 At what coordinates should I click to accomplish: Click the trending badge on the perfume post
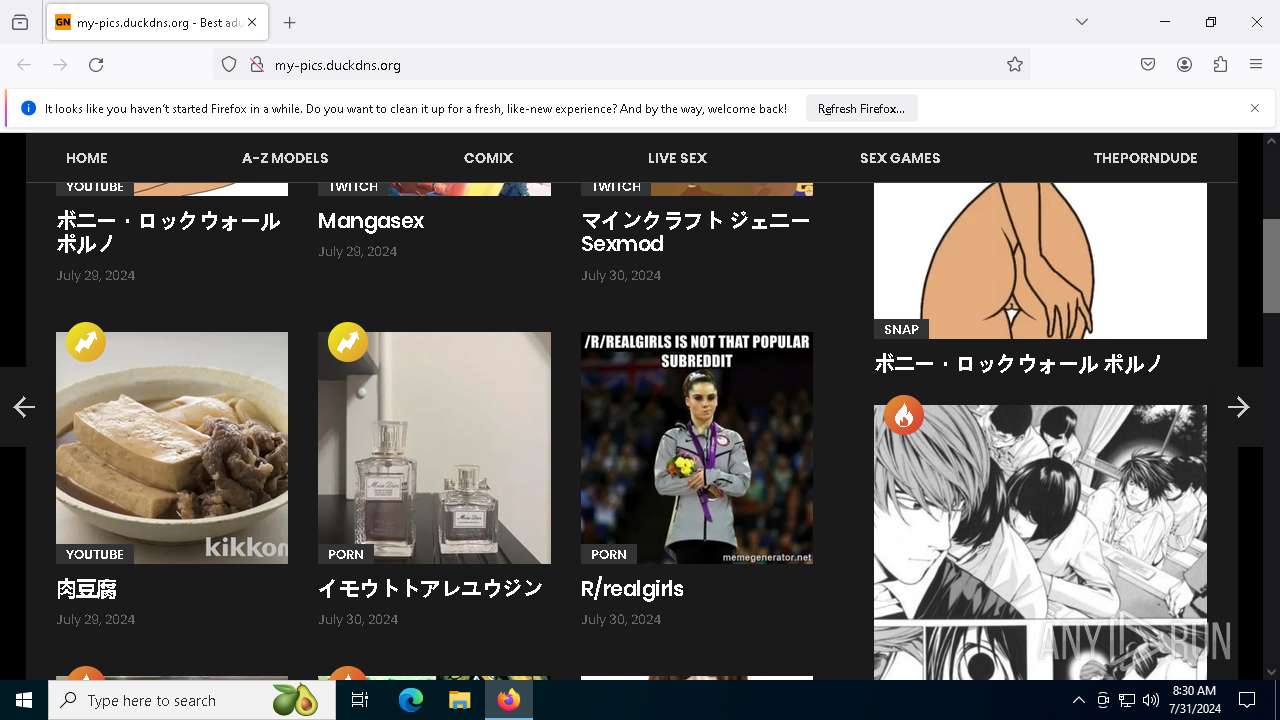pyautogui.click(x=348, y=342)
